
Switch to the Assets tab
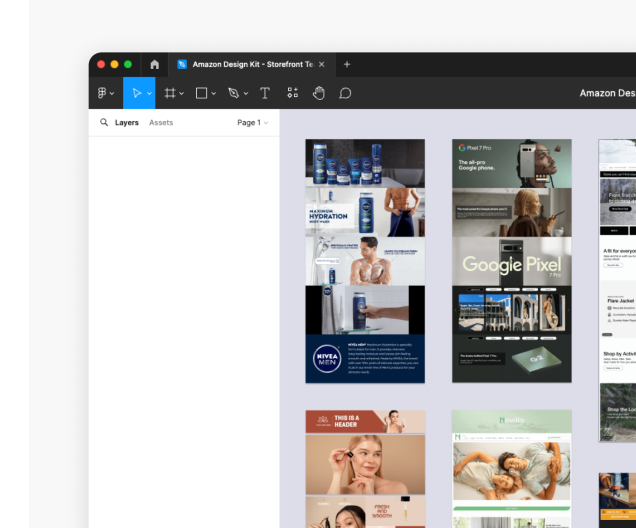[161, 122]
